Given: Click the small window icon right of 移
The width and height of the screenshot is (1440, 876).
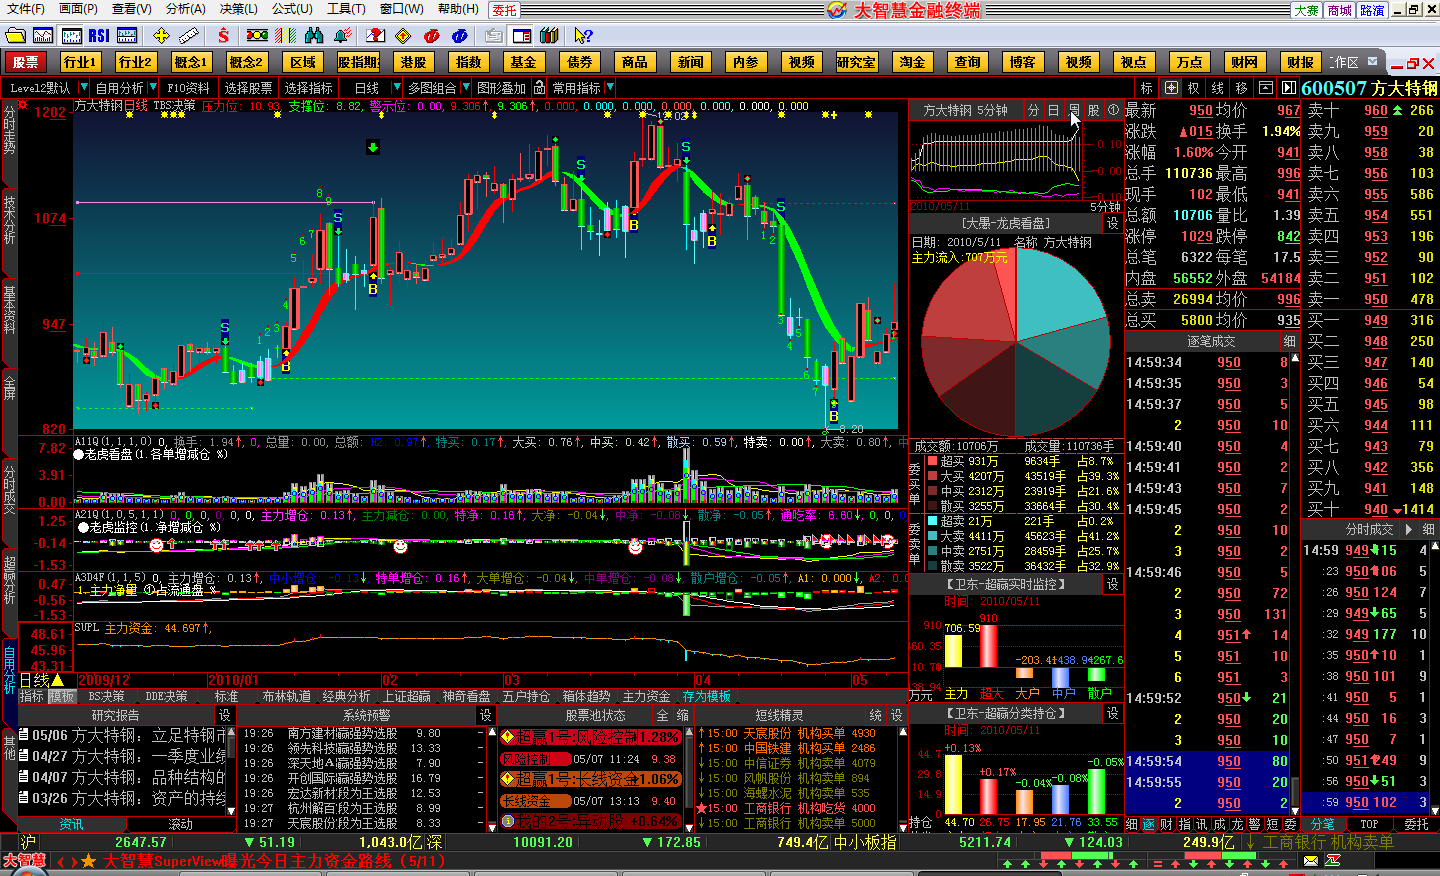Looking at the screenshot, I should [x=1265, y=88].
